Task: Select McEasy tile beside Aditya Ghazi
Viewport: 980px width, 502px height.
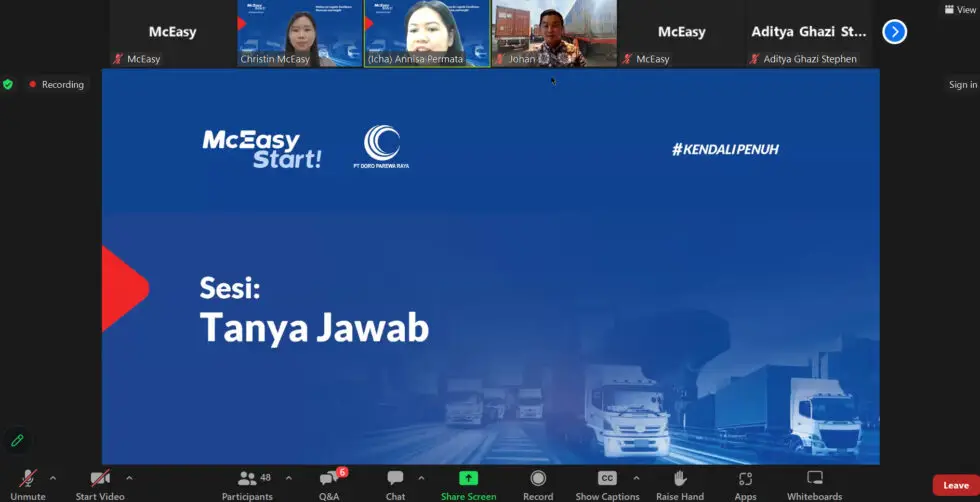Action: click(x=681, y=33)
